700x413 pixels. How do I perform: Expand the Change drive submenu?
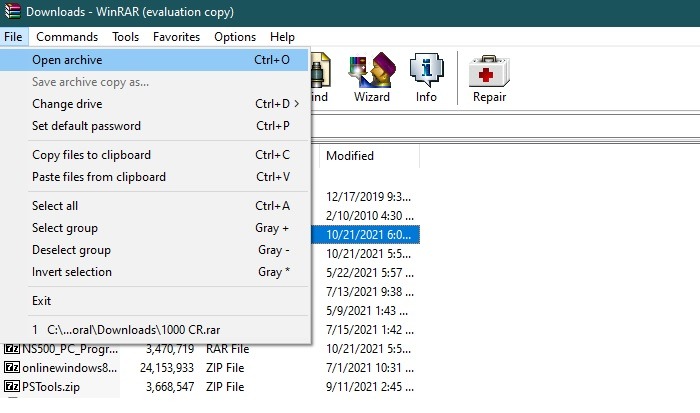(x=154, y=104)
